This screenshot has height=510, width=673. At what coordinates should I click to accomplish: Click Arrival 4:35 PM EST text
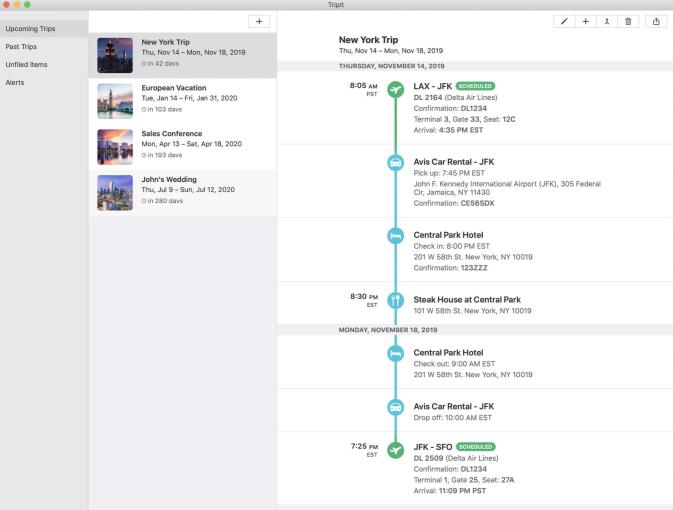coord(448,130)
